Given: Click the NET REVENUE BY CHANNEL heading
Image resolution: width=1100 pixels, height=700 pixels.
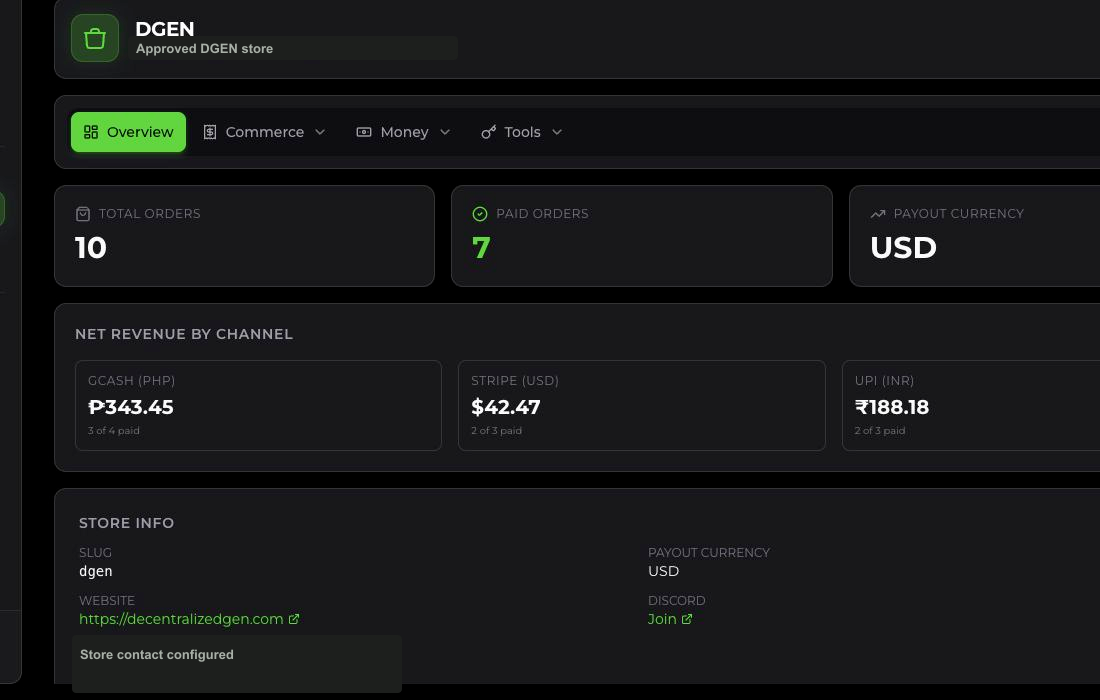Looking at the screenshot, I should (x=184, y=334).
